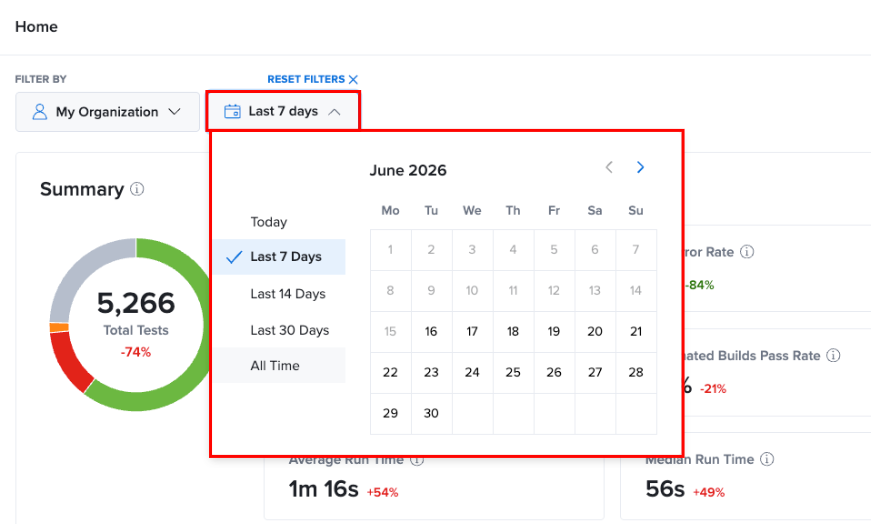
Task: Click the Median Run Time info icon
Action: click(767, 459)
